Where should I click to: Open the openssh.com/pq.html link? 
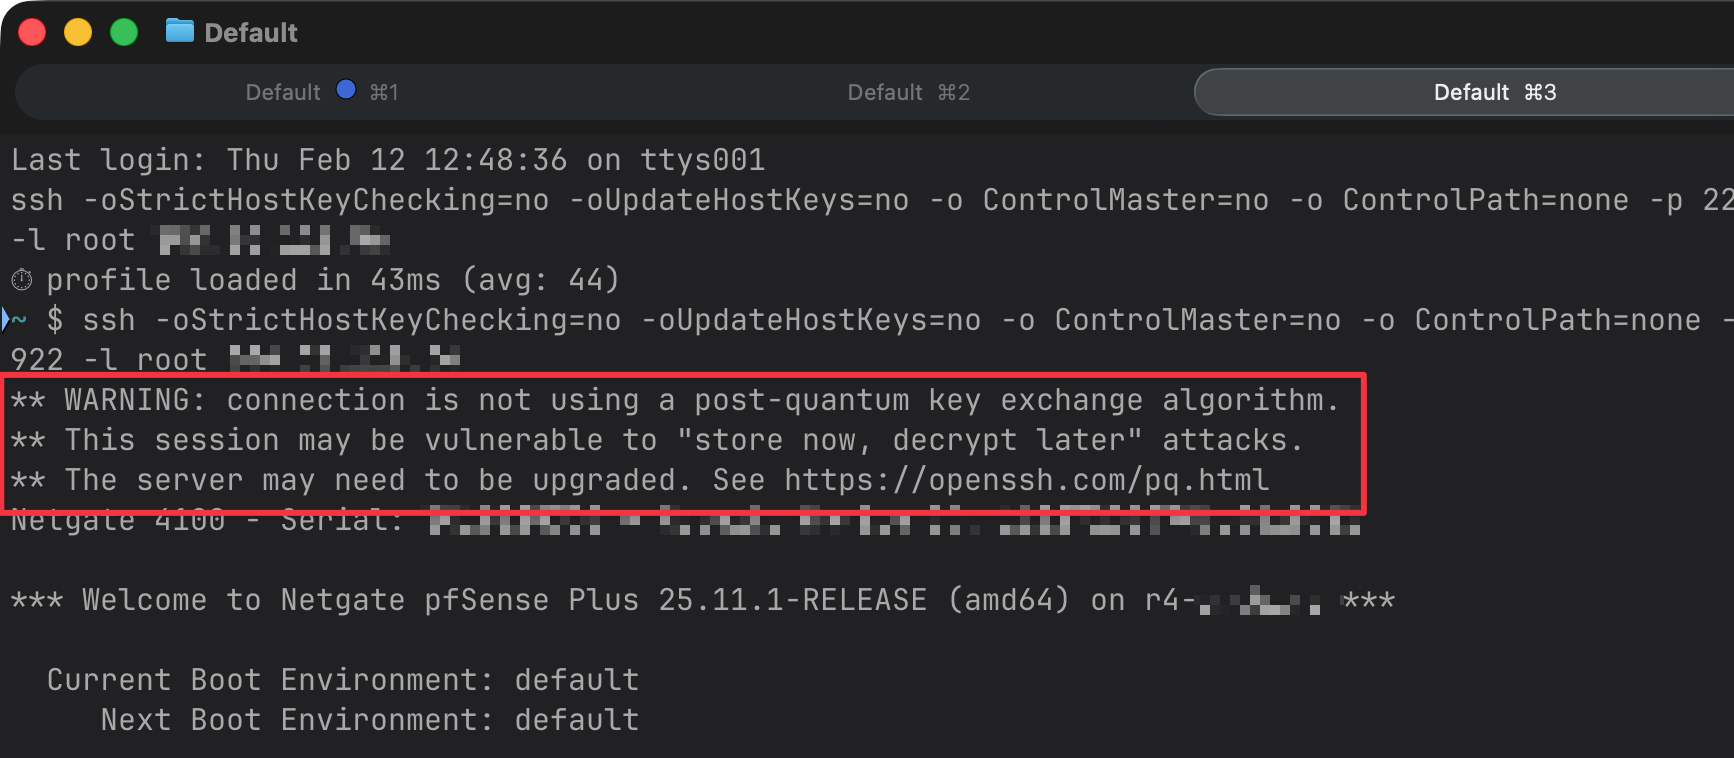(x=1026, y=480)
